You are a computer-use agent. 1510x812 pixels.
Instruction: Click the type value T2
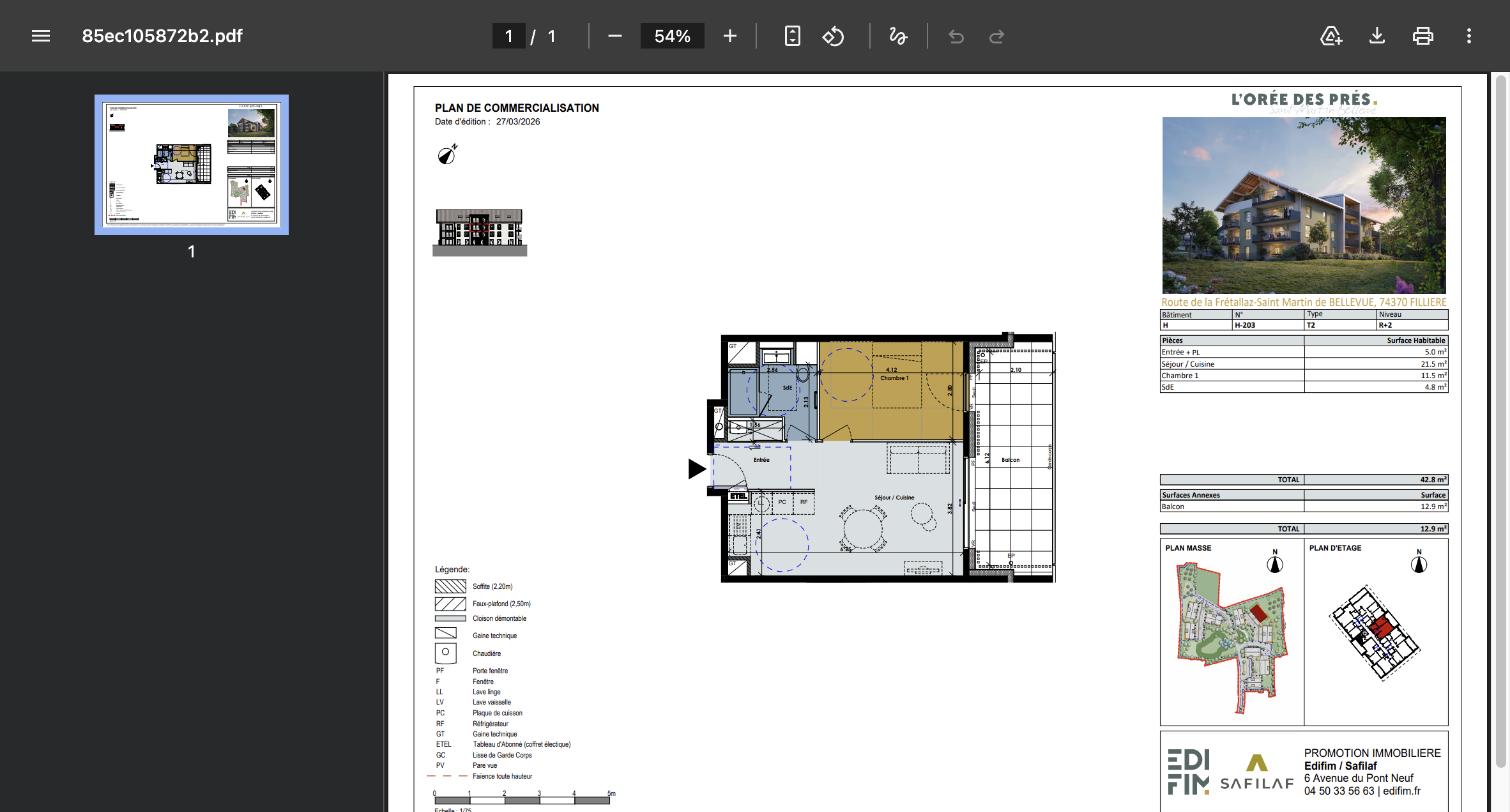[1312, 325]
